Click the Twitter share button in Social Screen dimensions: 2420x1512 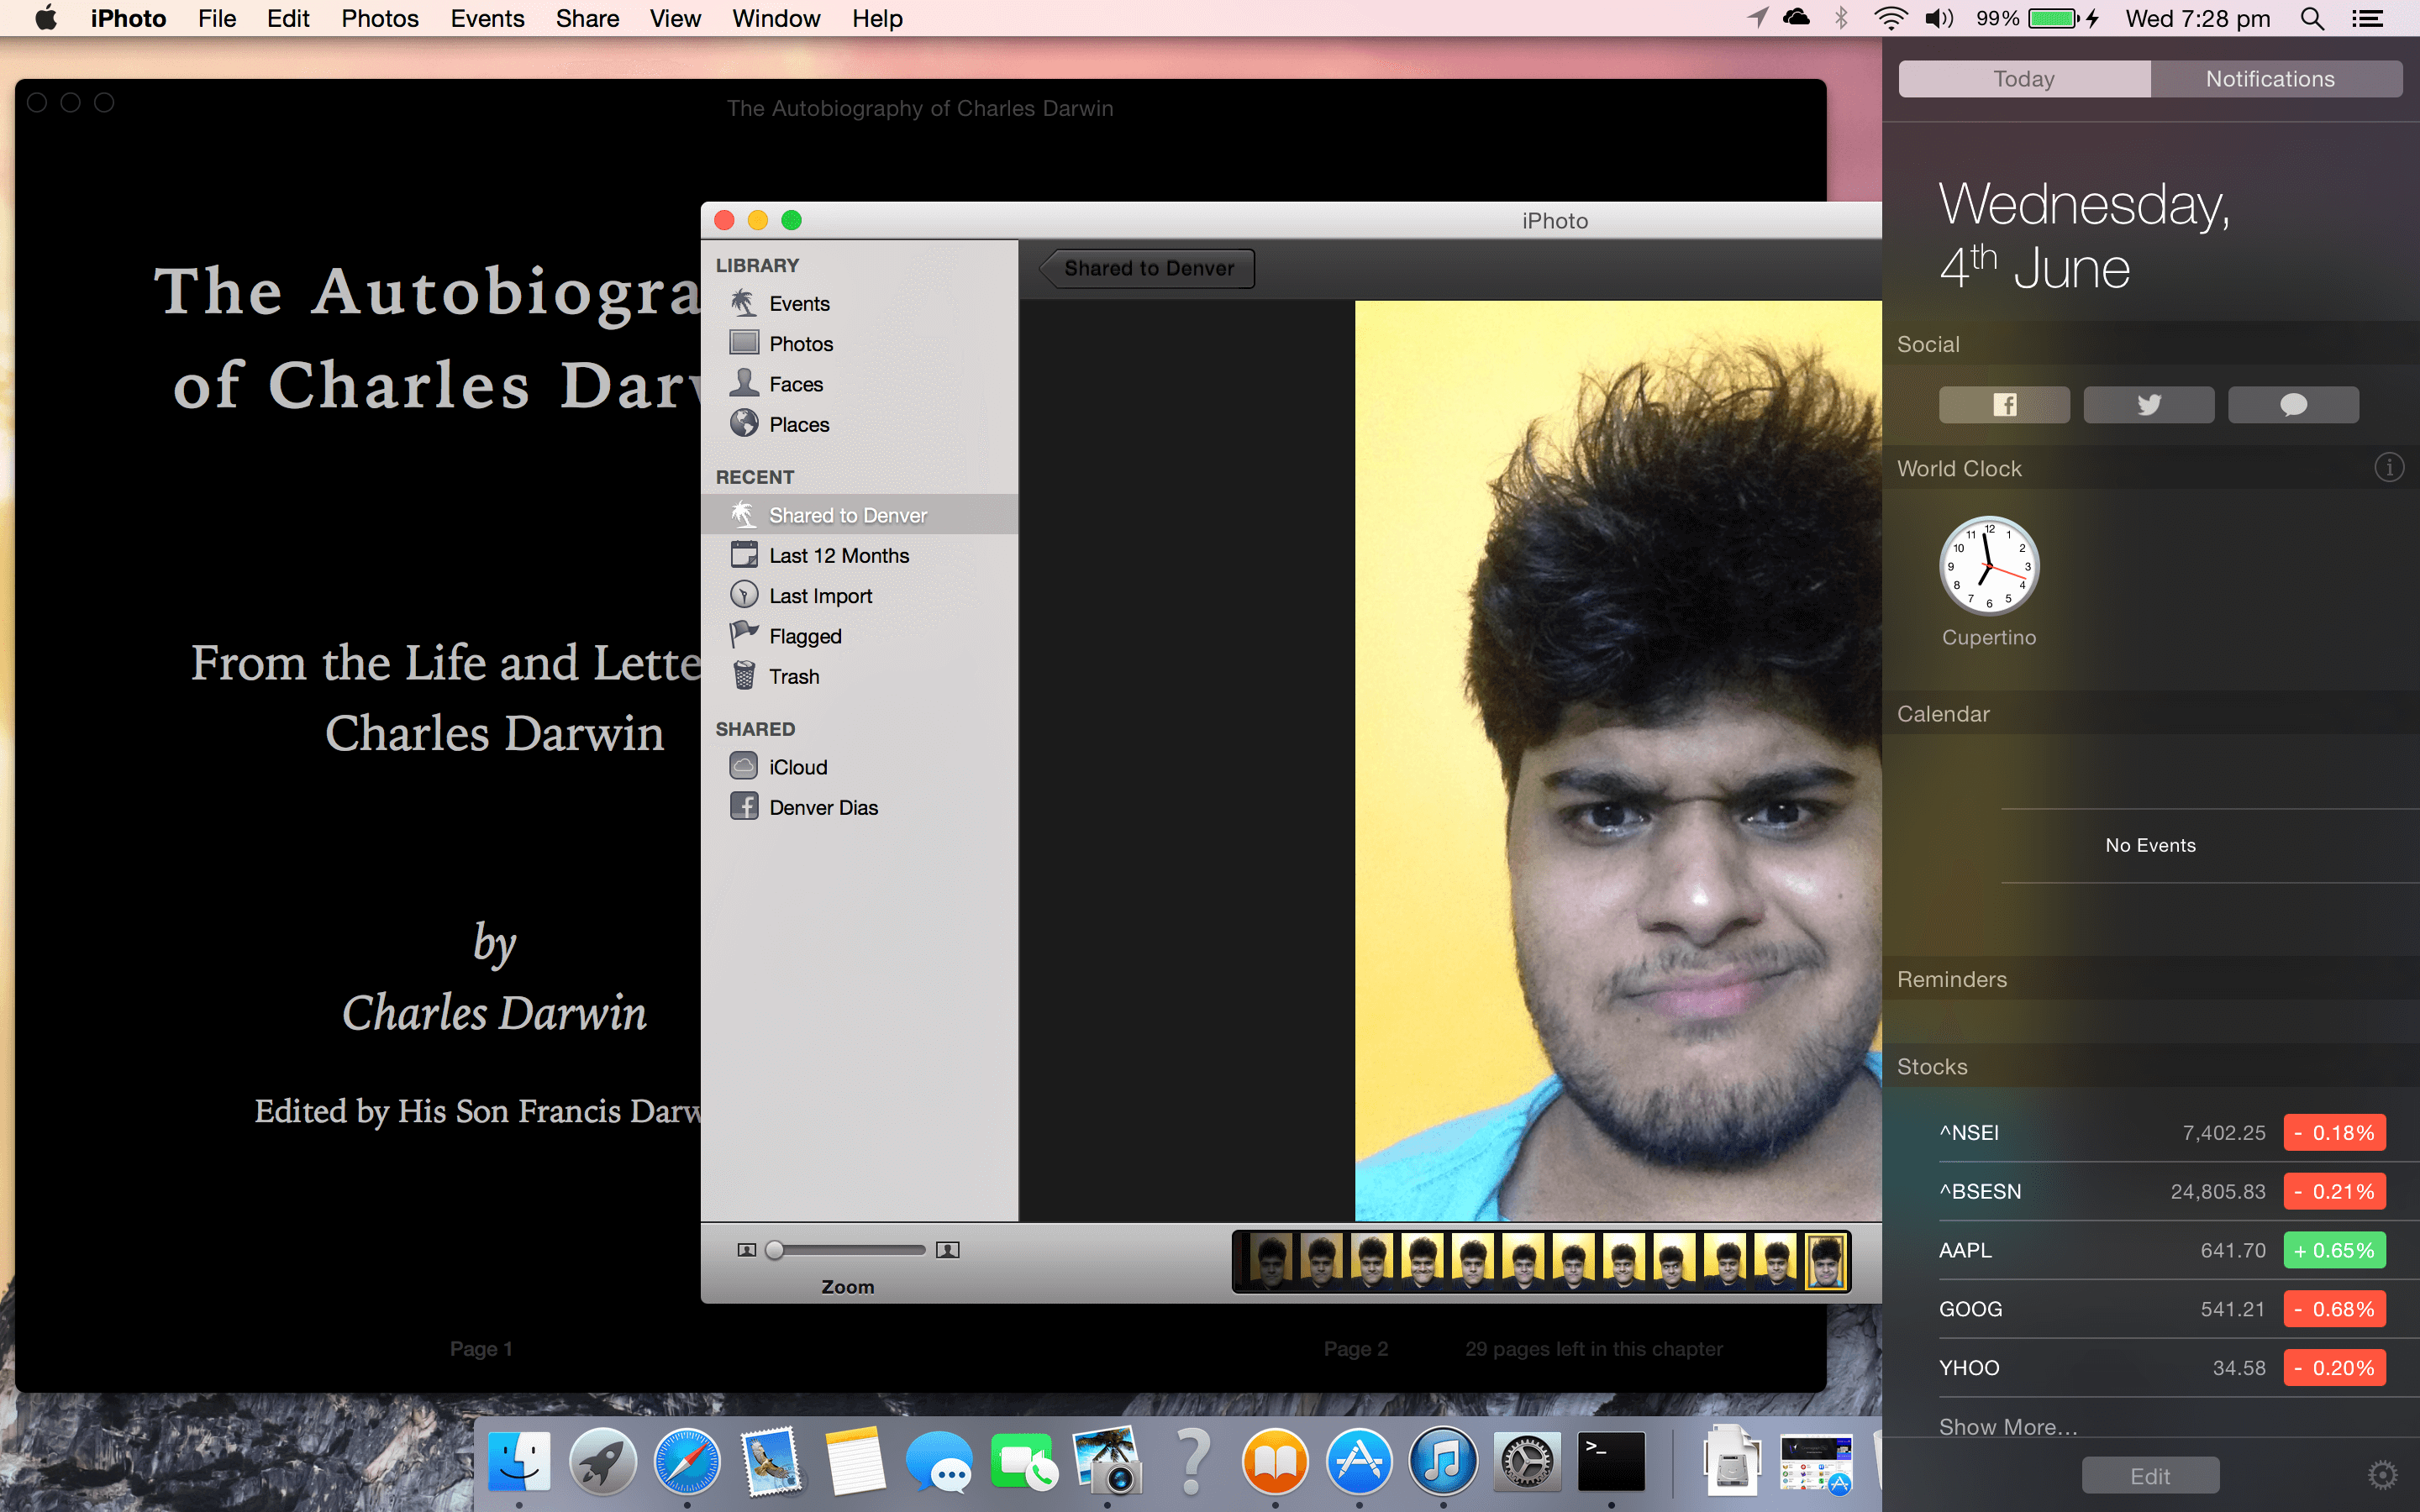click(2149, 404)
